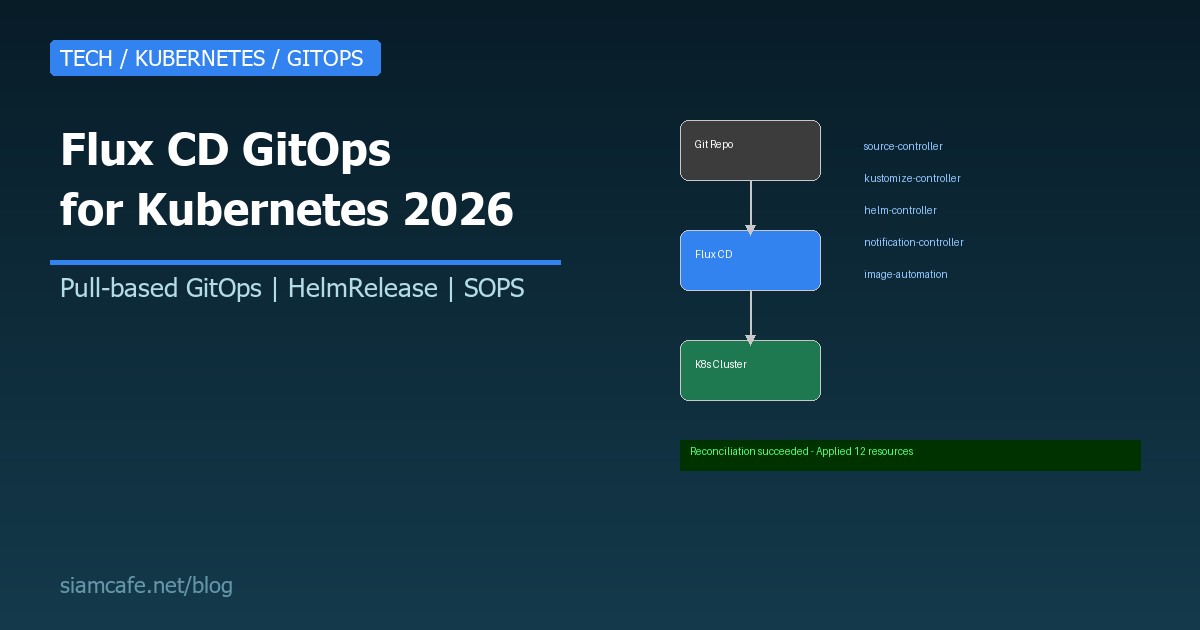Select the helm-controller entry

tap(900, 210)
